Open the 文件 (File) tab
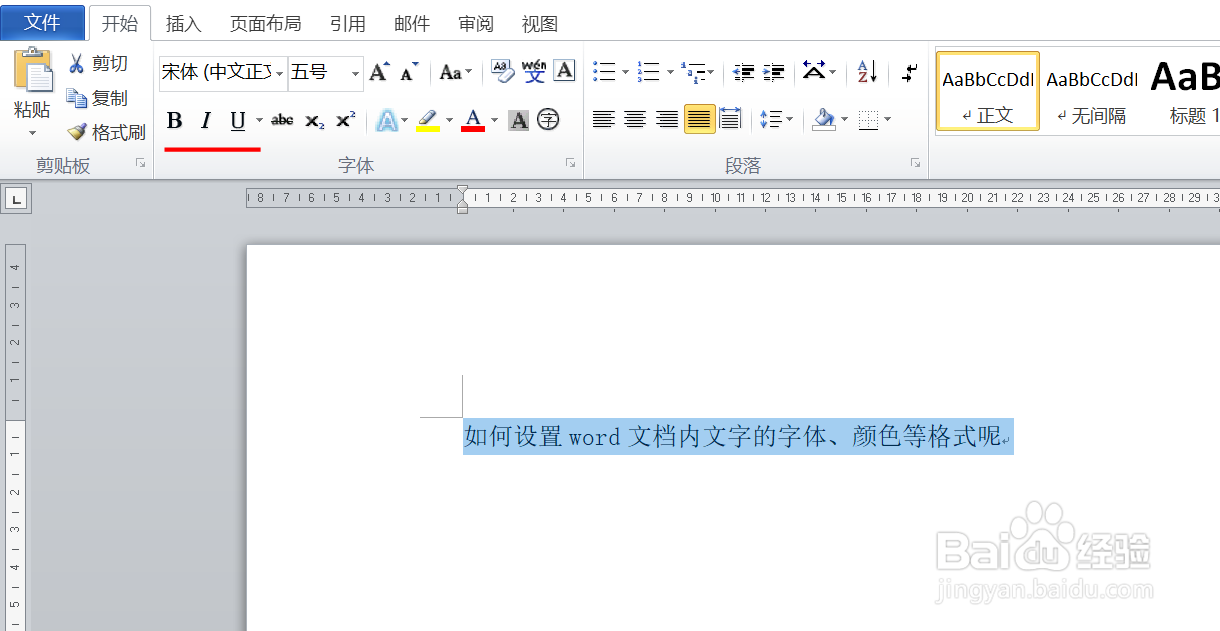1220x631 pixels. pos(42,22)
